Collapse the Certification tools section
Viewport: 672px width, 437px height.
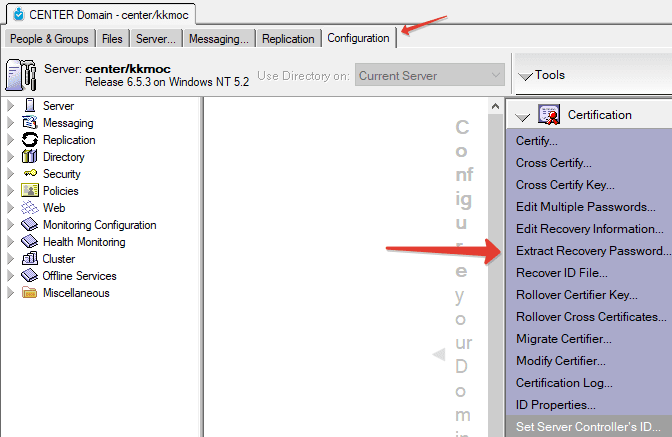pos(522,116)
